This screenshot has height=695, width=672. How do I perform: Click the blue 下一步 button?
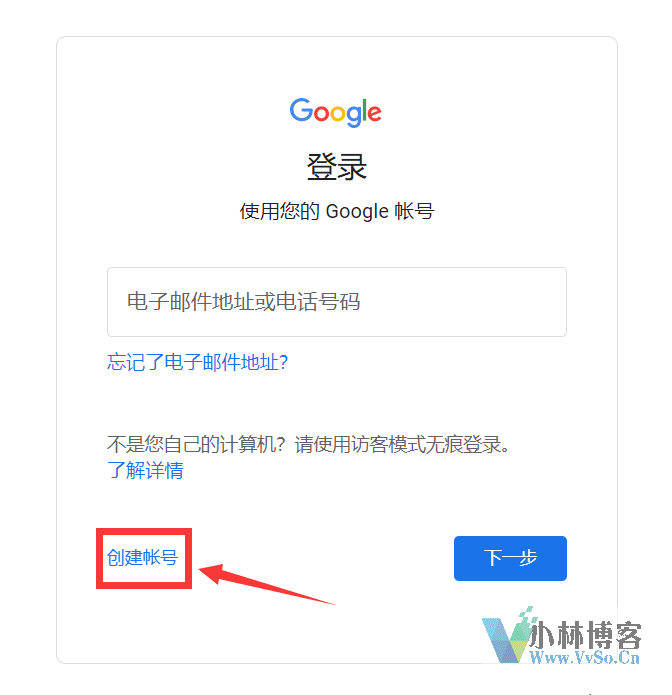[510, 558]
